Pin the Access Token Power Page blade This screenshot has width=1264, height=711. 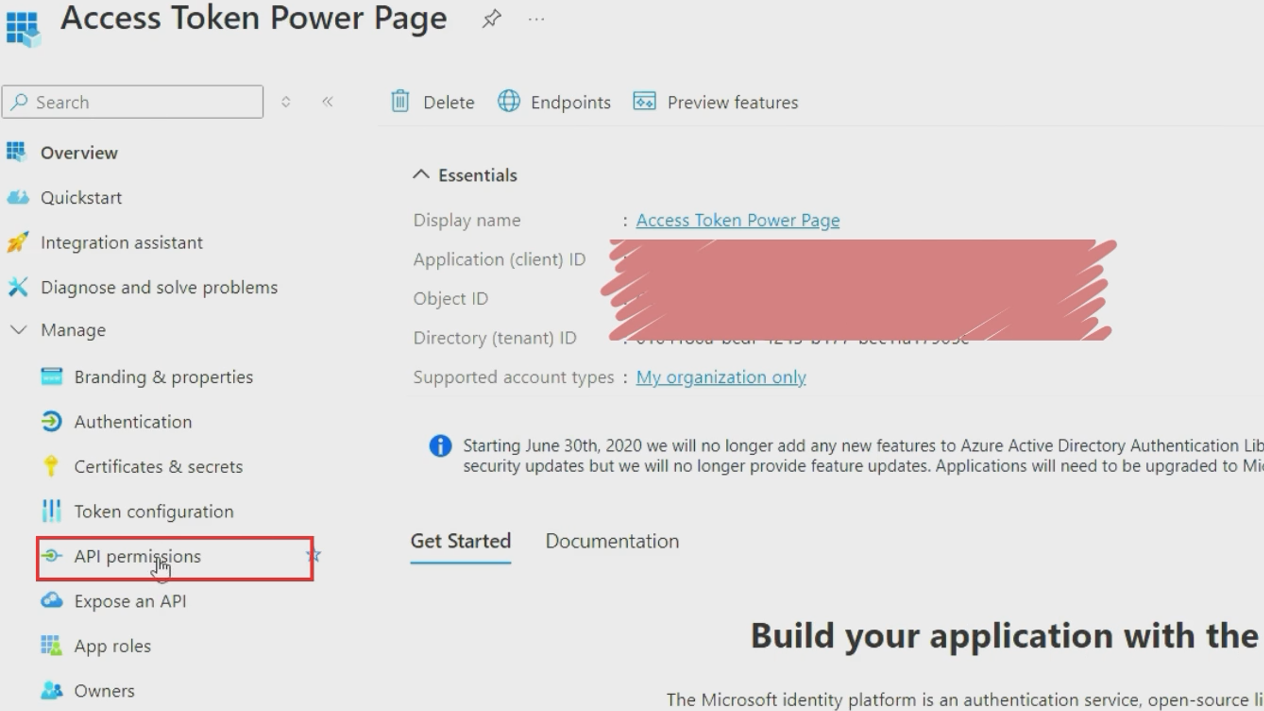(x=491, y=19)
